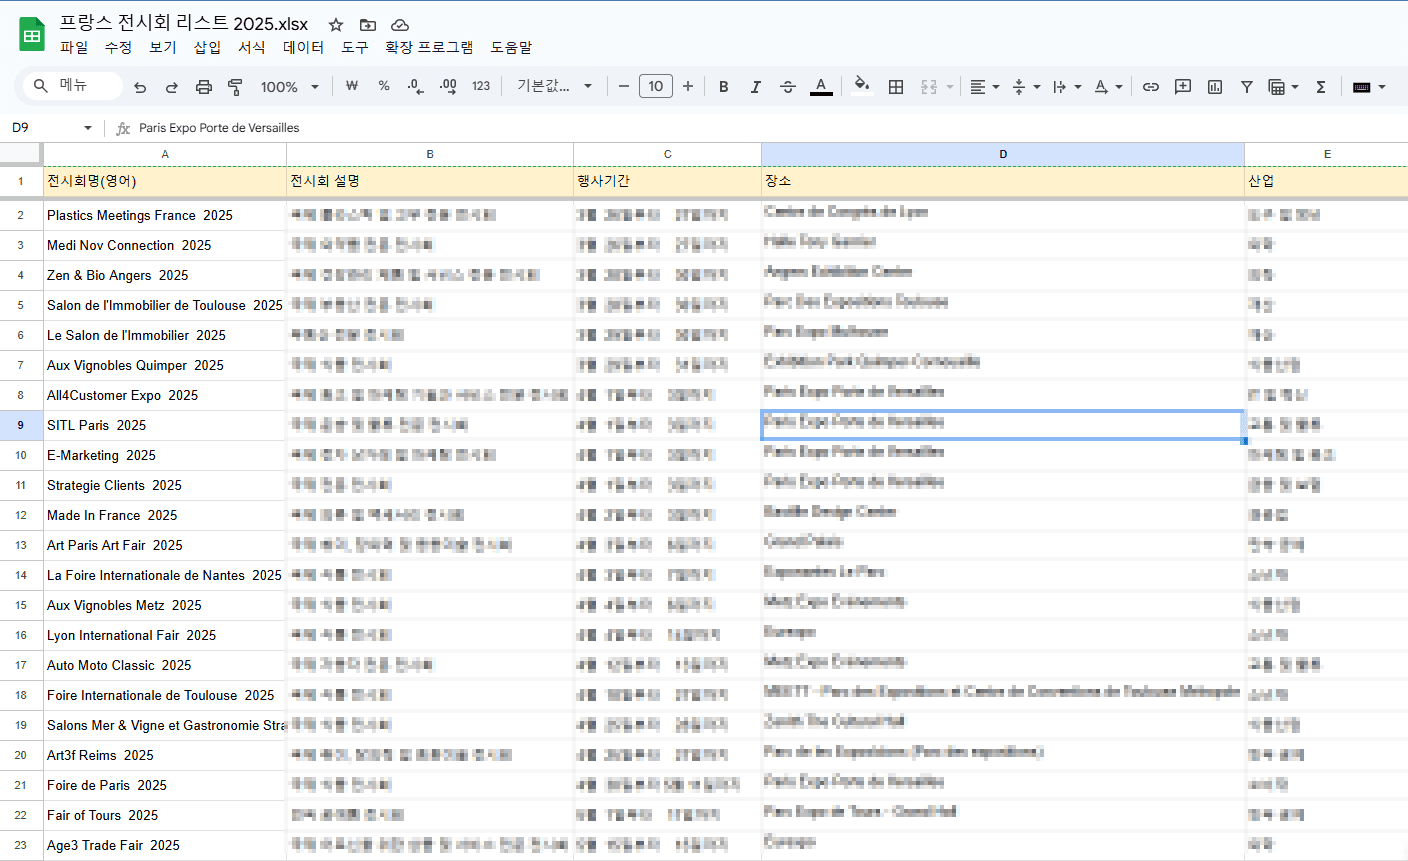Open the 삽입 menu
Viewport: 1408px width, 861px height.
tap(207, 47)
